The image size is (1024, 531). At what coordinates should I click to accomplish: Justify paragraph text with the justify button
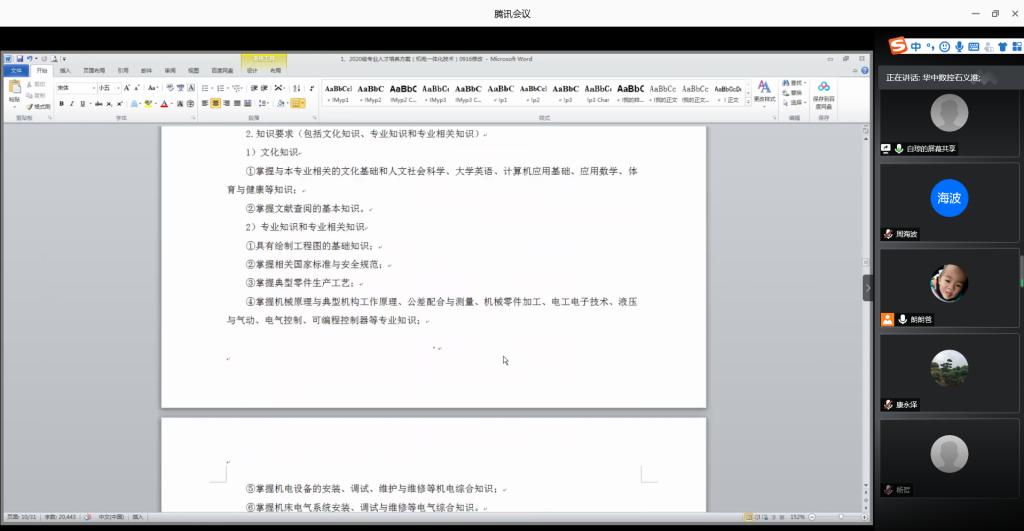coord(237,103)
